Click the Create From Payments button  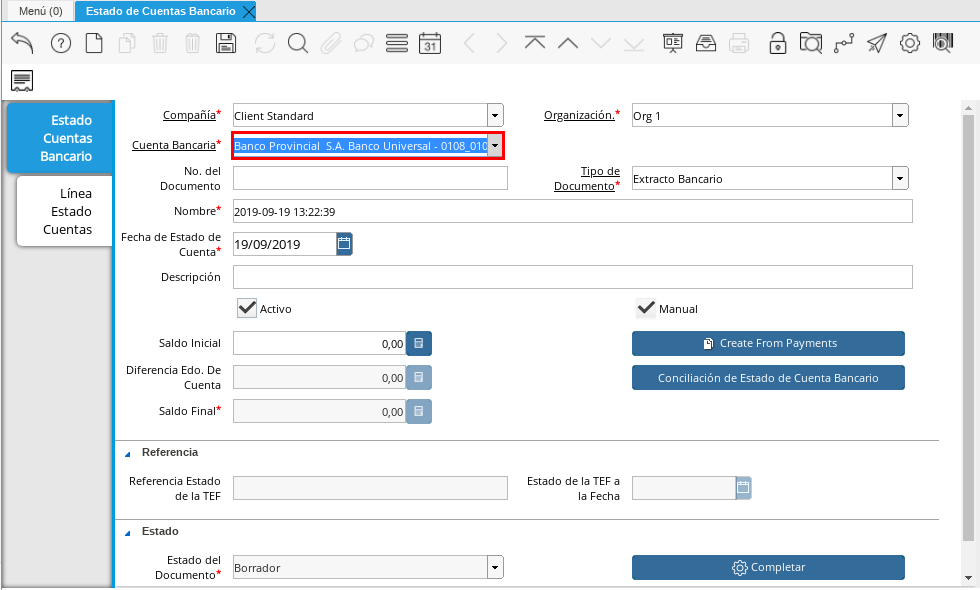[768, 343]
